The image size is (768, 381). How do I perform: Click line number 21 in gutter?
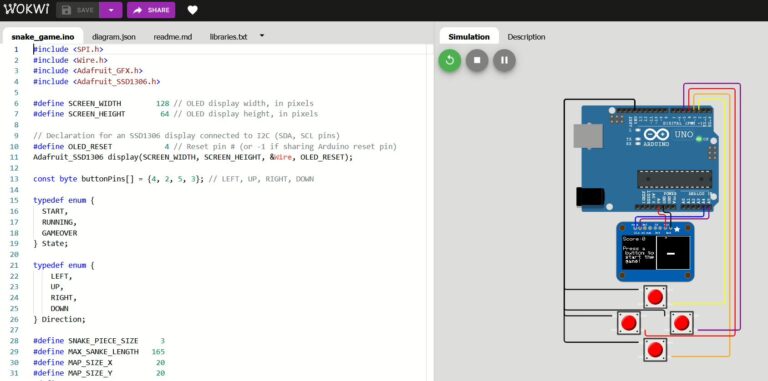[x=14, y=265]
